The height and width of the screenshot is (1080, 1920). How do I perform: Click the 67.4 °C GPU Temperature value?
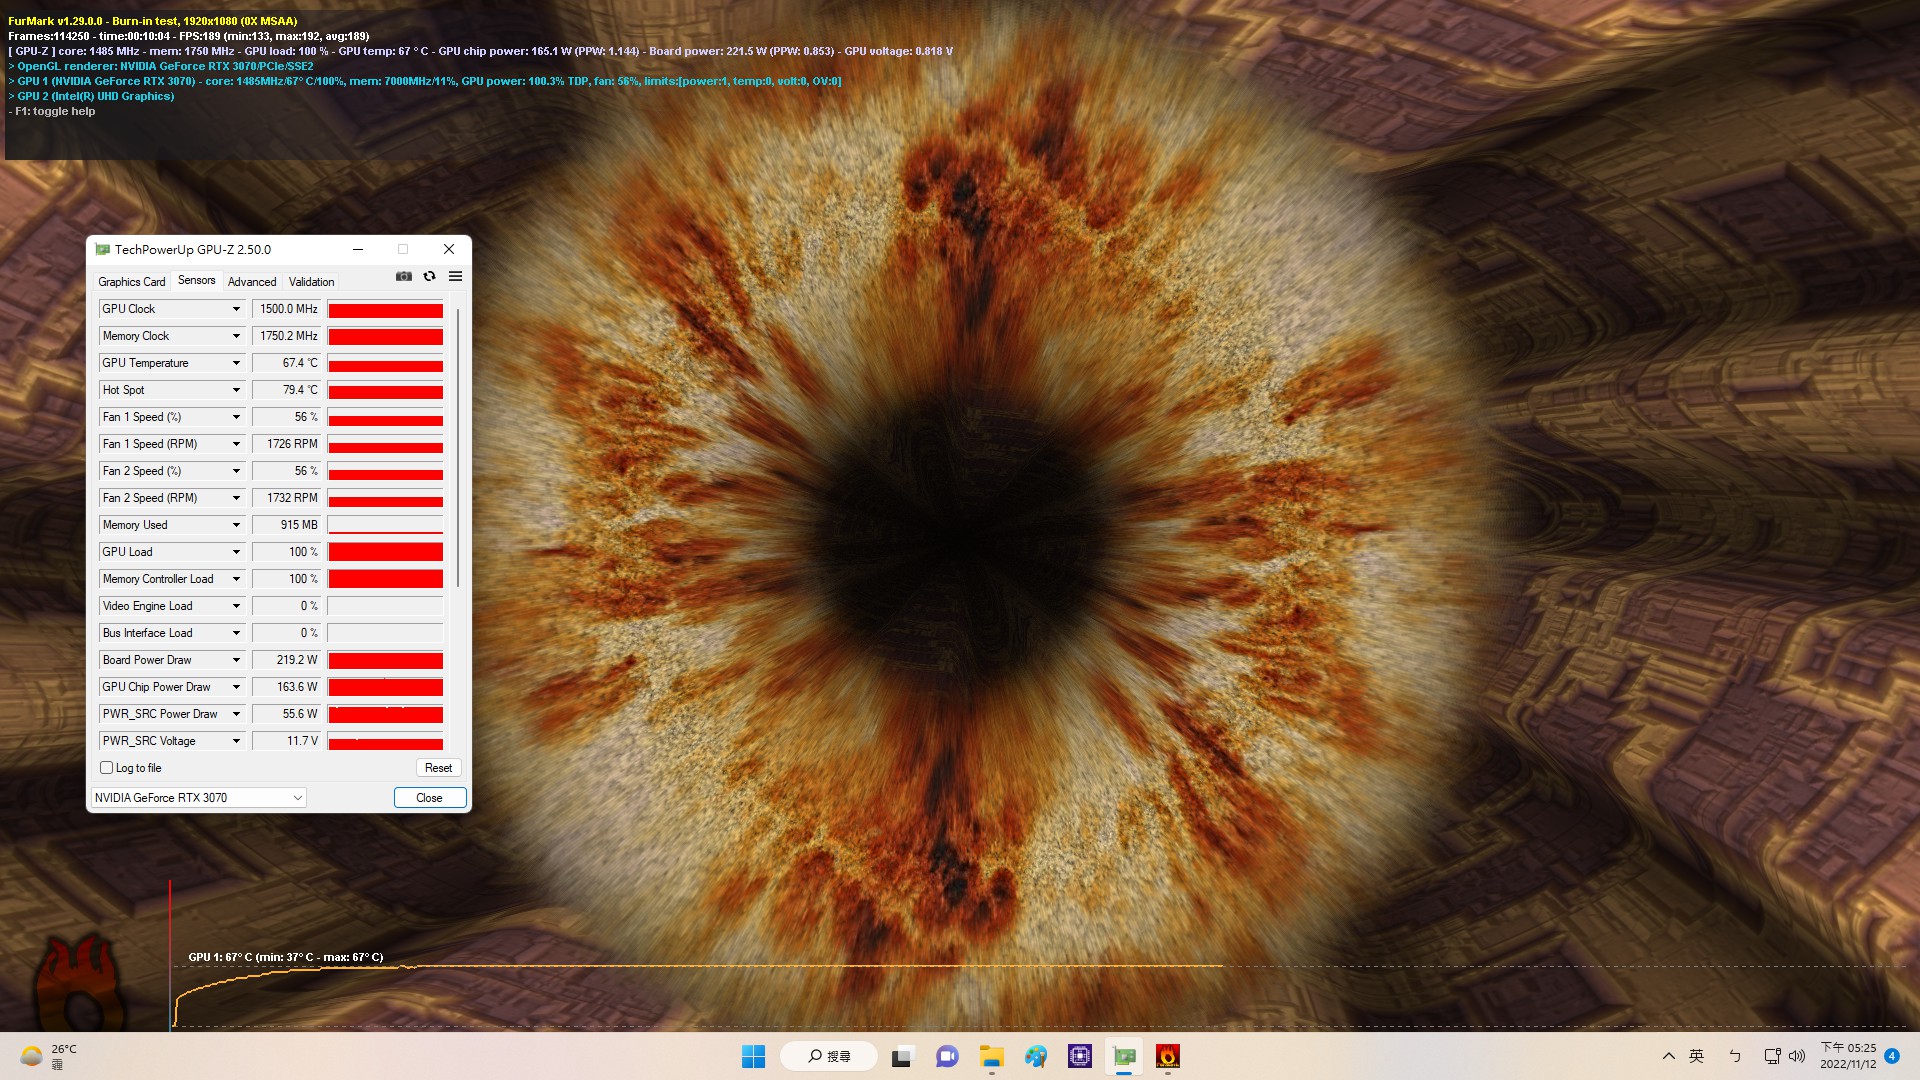pyautogui.click(x=287, y=363)
